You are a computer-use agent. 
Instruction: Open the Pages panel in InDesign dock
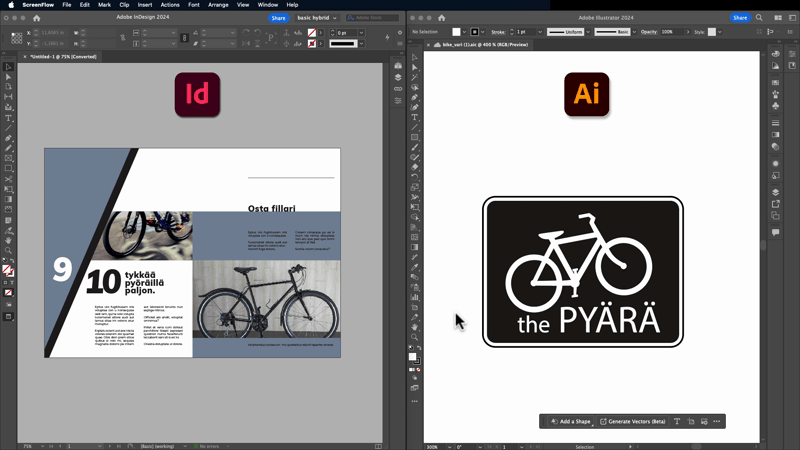tap(398, 65)
